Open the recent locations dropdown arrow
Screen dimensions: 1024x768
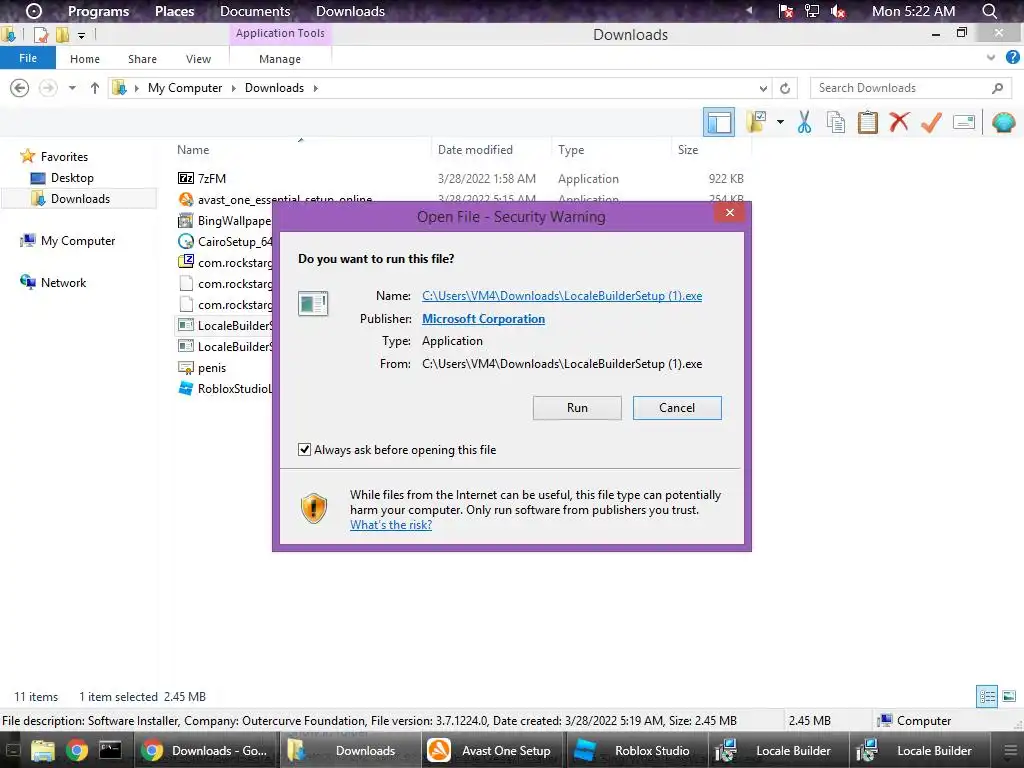(72, 88)
